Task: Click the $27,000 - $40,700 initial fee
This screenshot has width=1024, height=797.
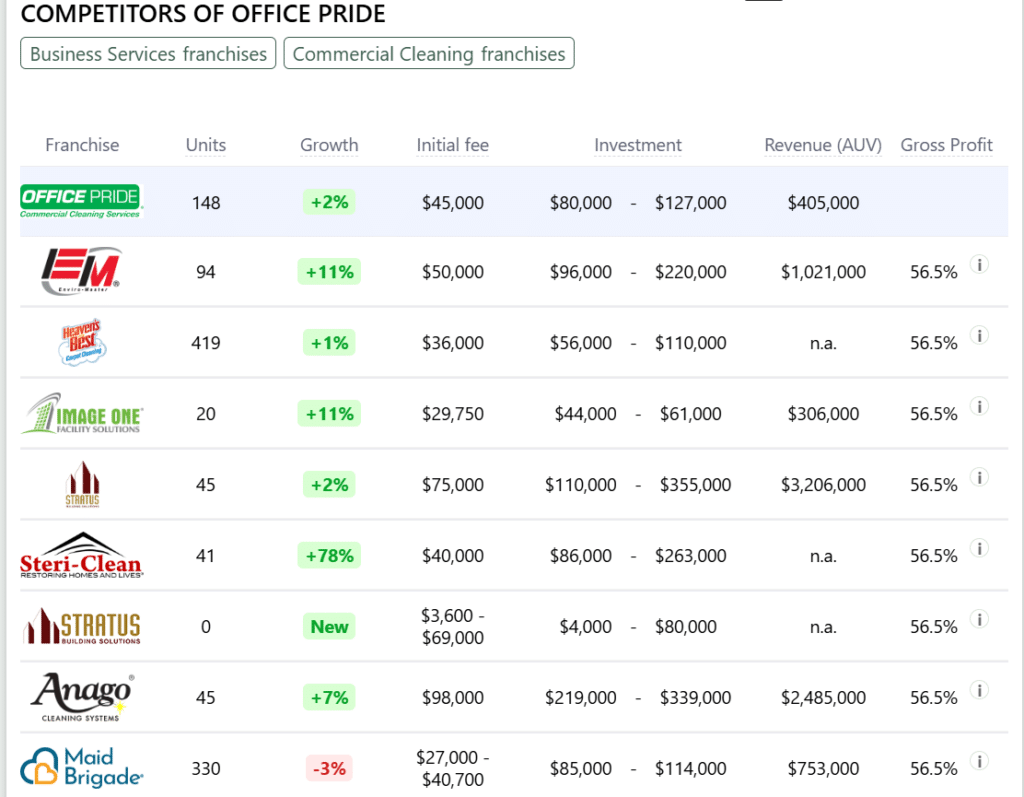Action: pos(453,768)
